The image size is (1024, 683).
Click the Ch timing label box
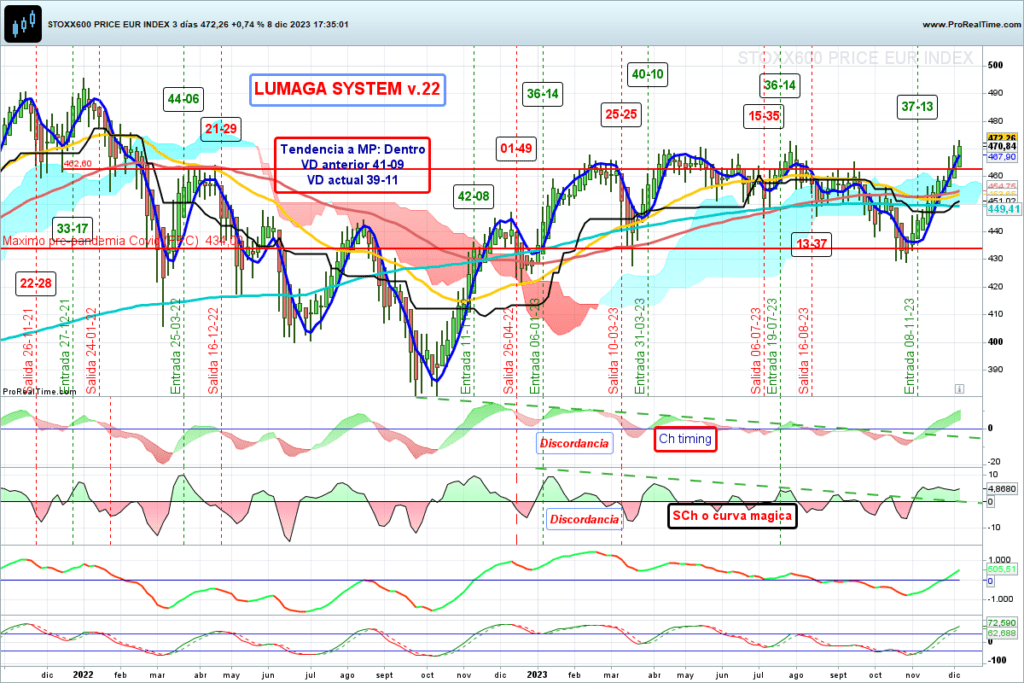pyautogui.click(x=685, y=439)
